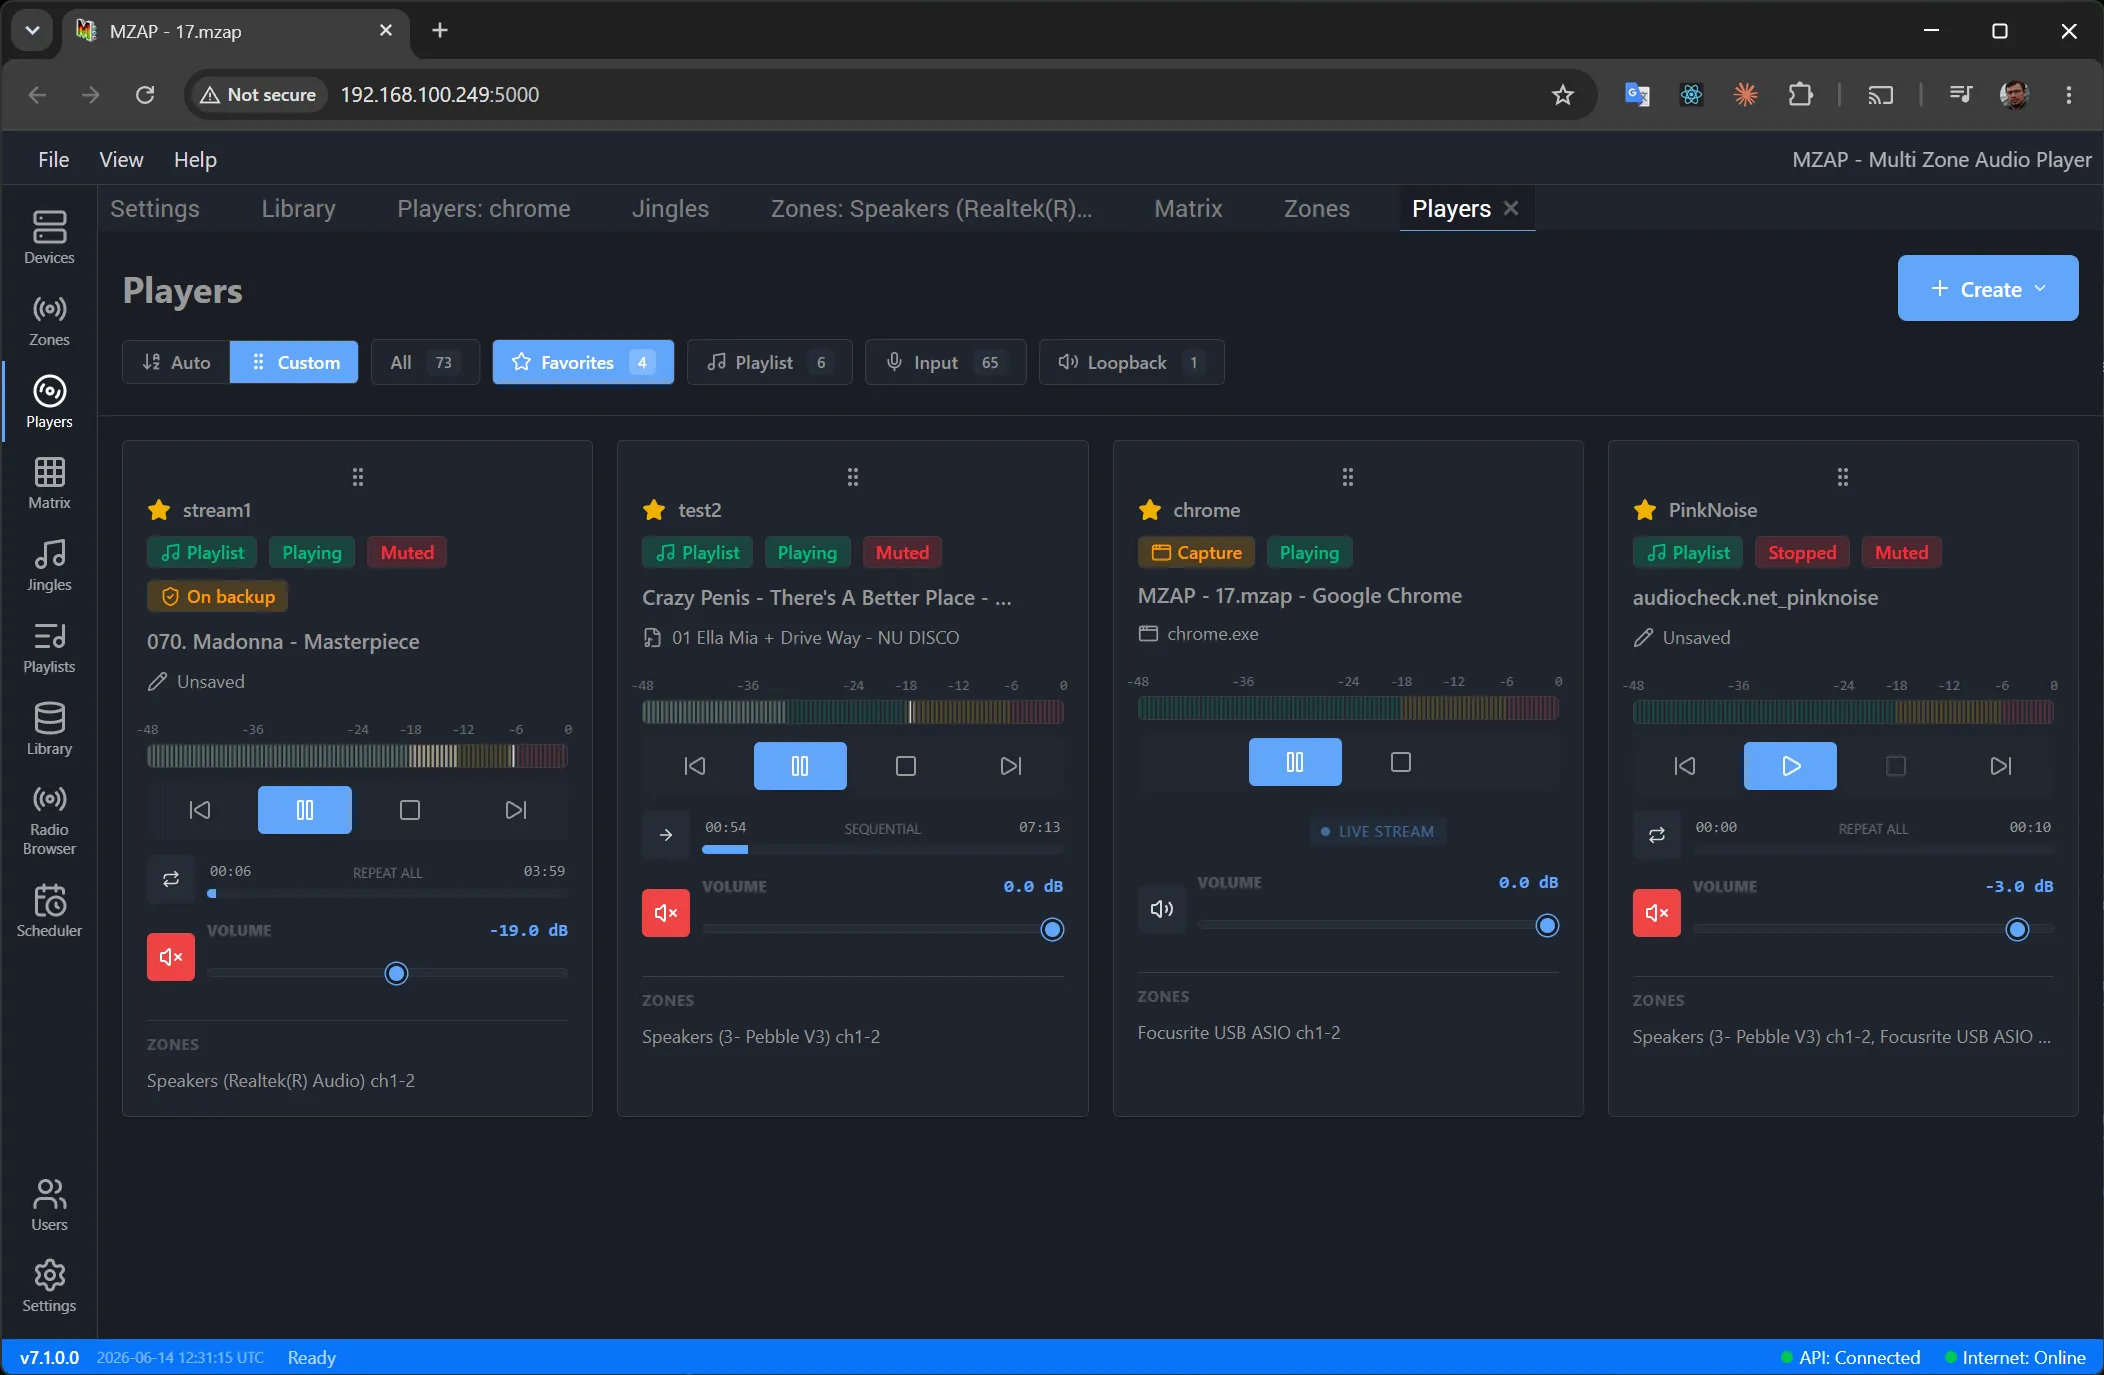Unfavorite the stream1 player star
Viewport: 2104px width, 1375px height.
point(159,510)
